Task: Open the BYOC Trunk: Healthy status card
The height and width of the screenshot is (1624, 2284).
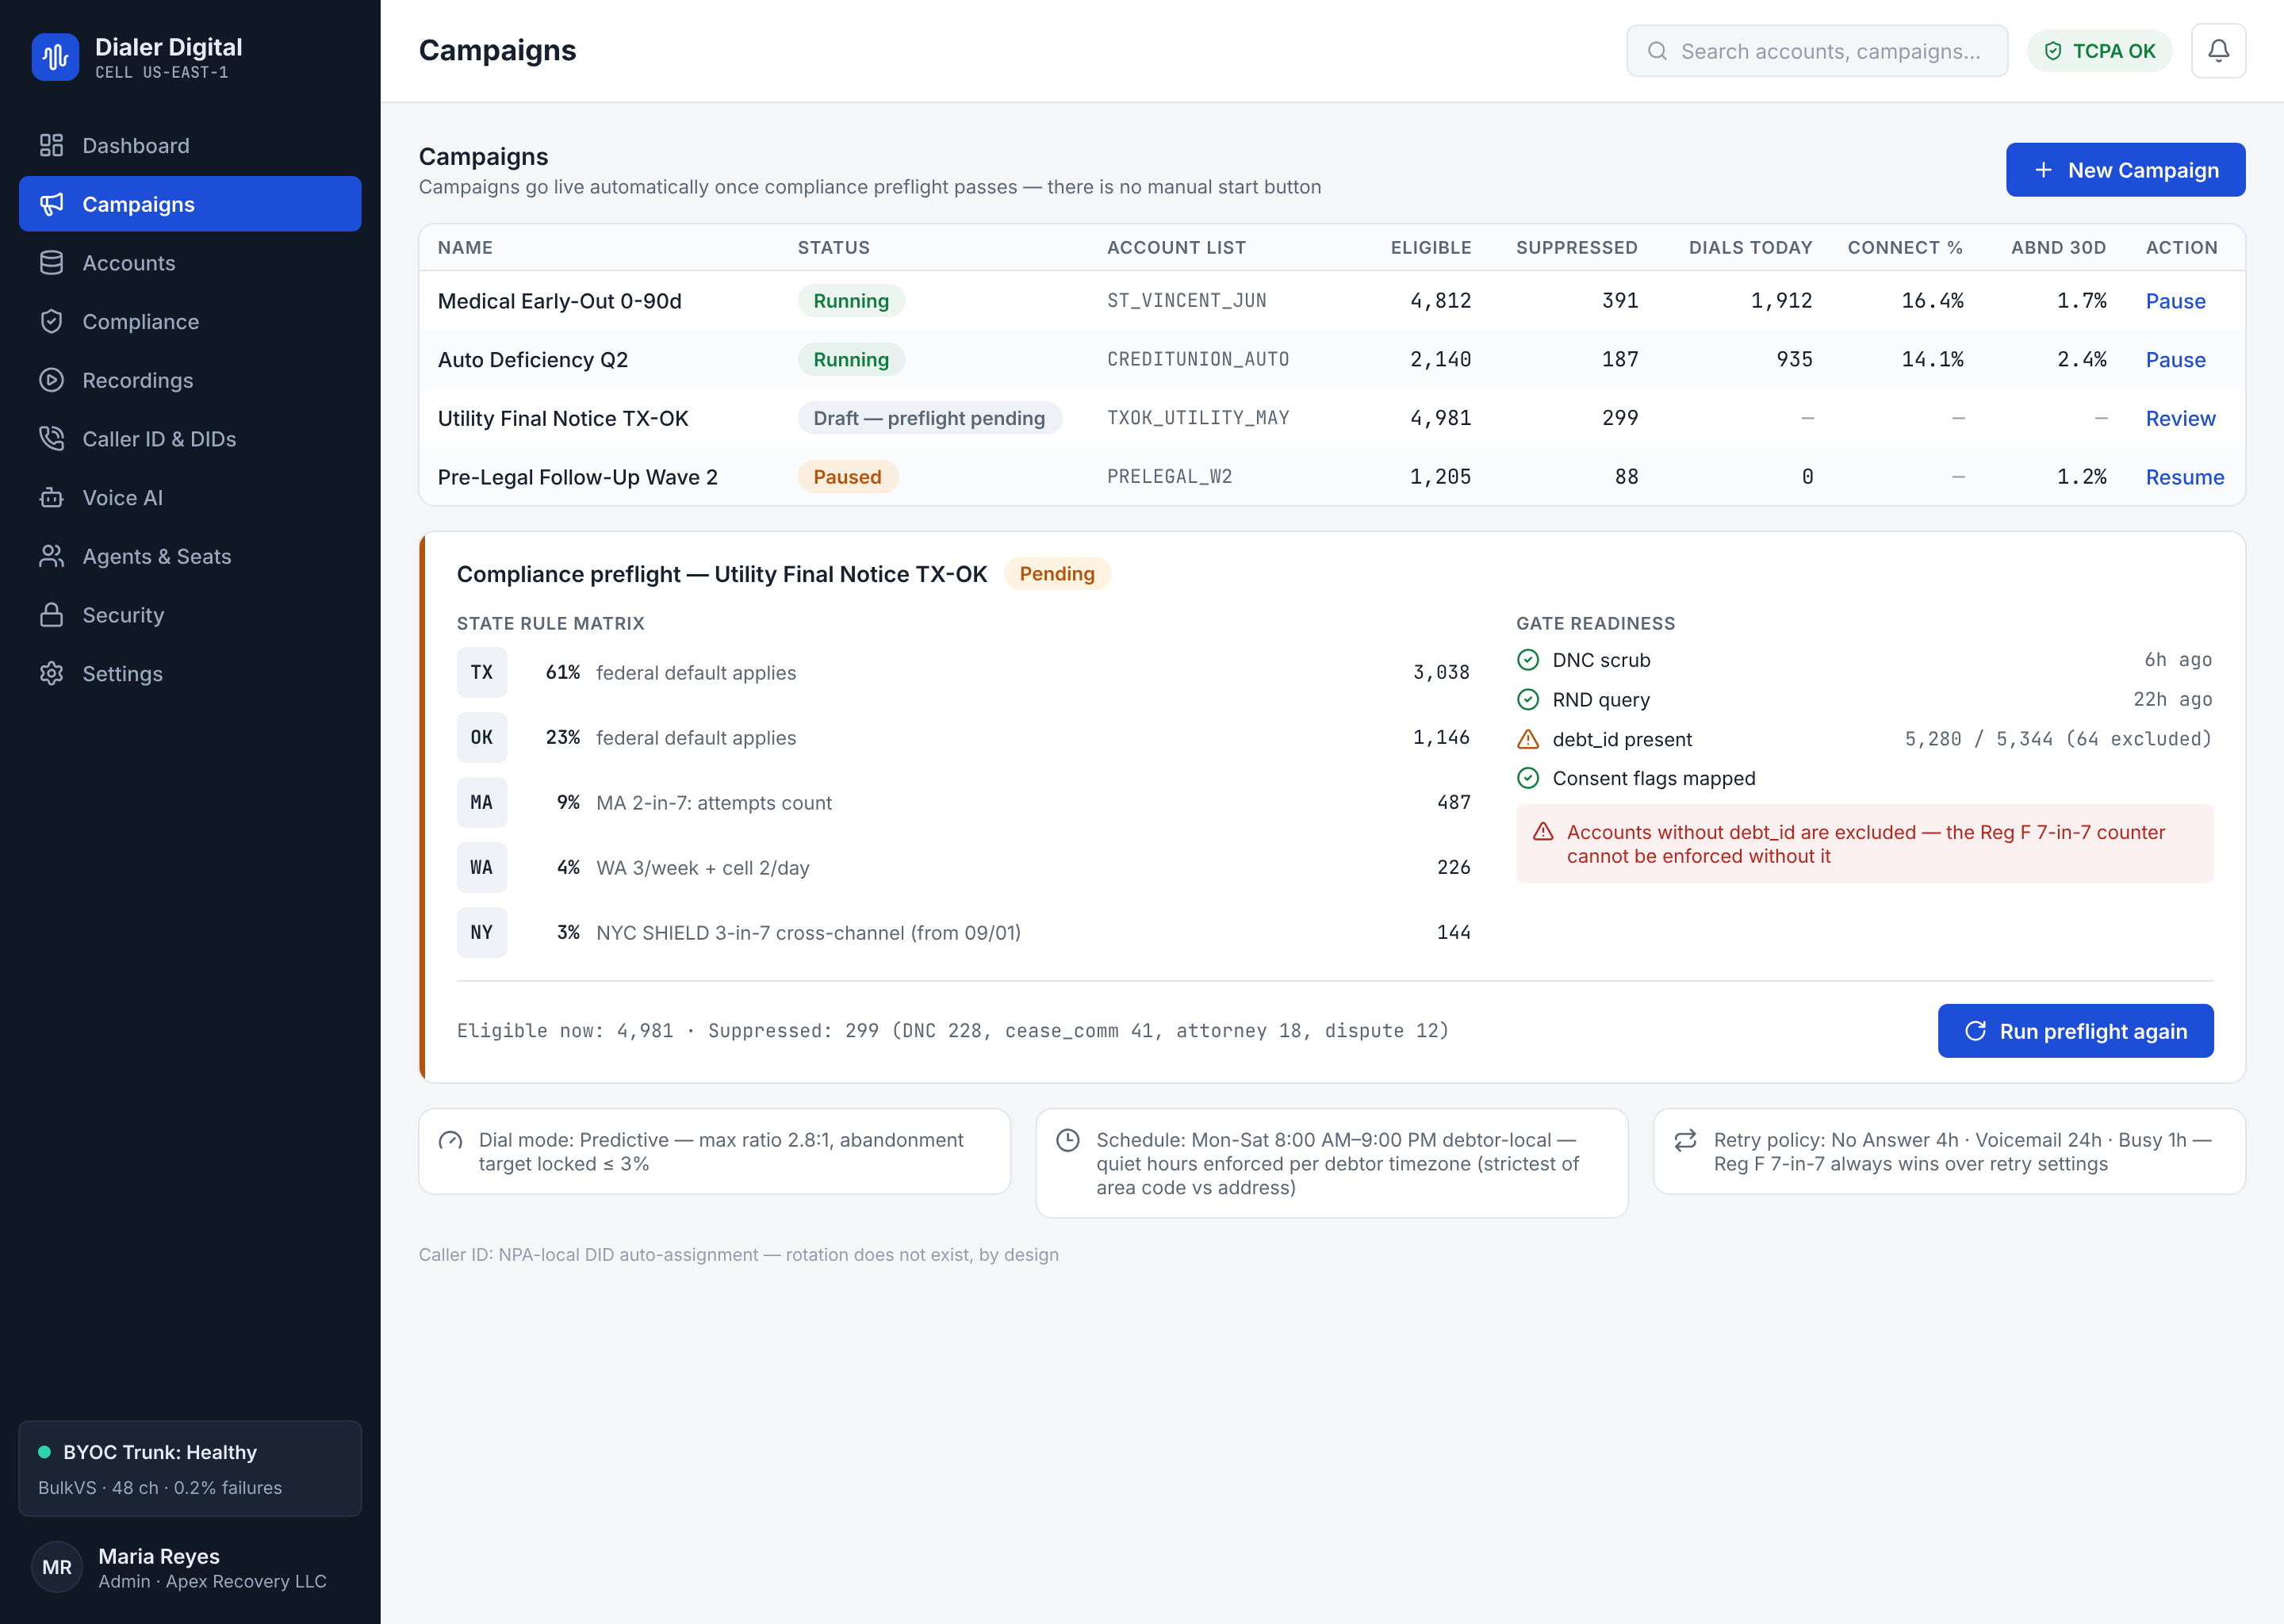Action: coord(190,1469)
